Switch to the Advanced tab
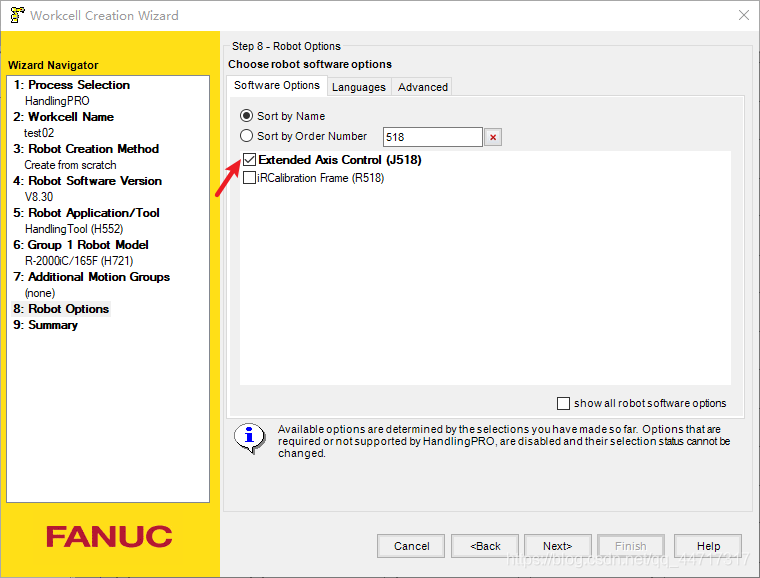 pyautogui.click(x=423, y=87)
